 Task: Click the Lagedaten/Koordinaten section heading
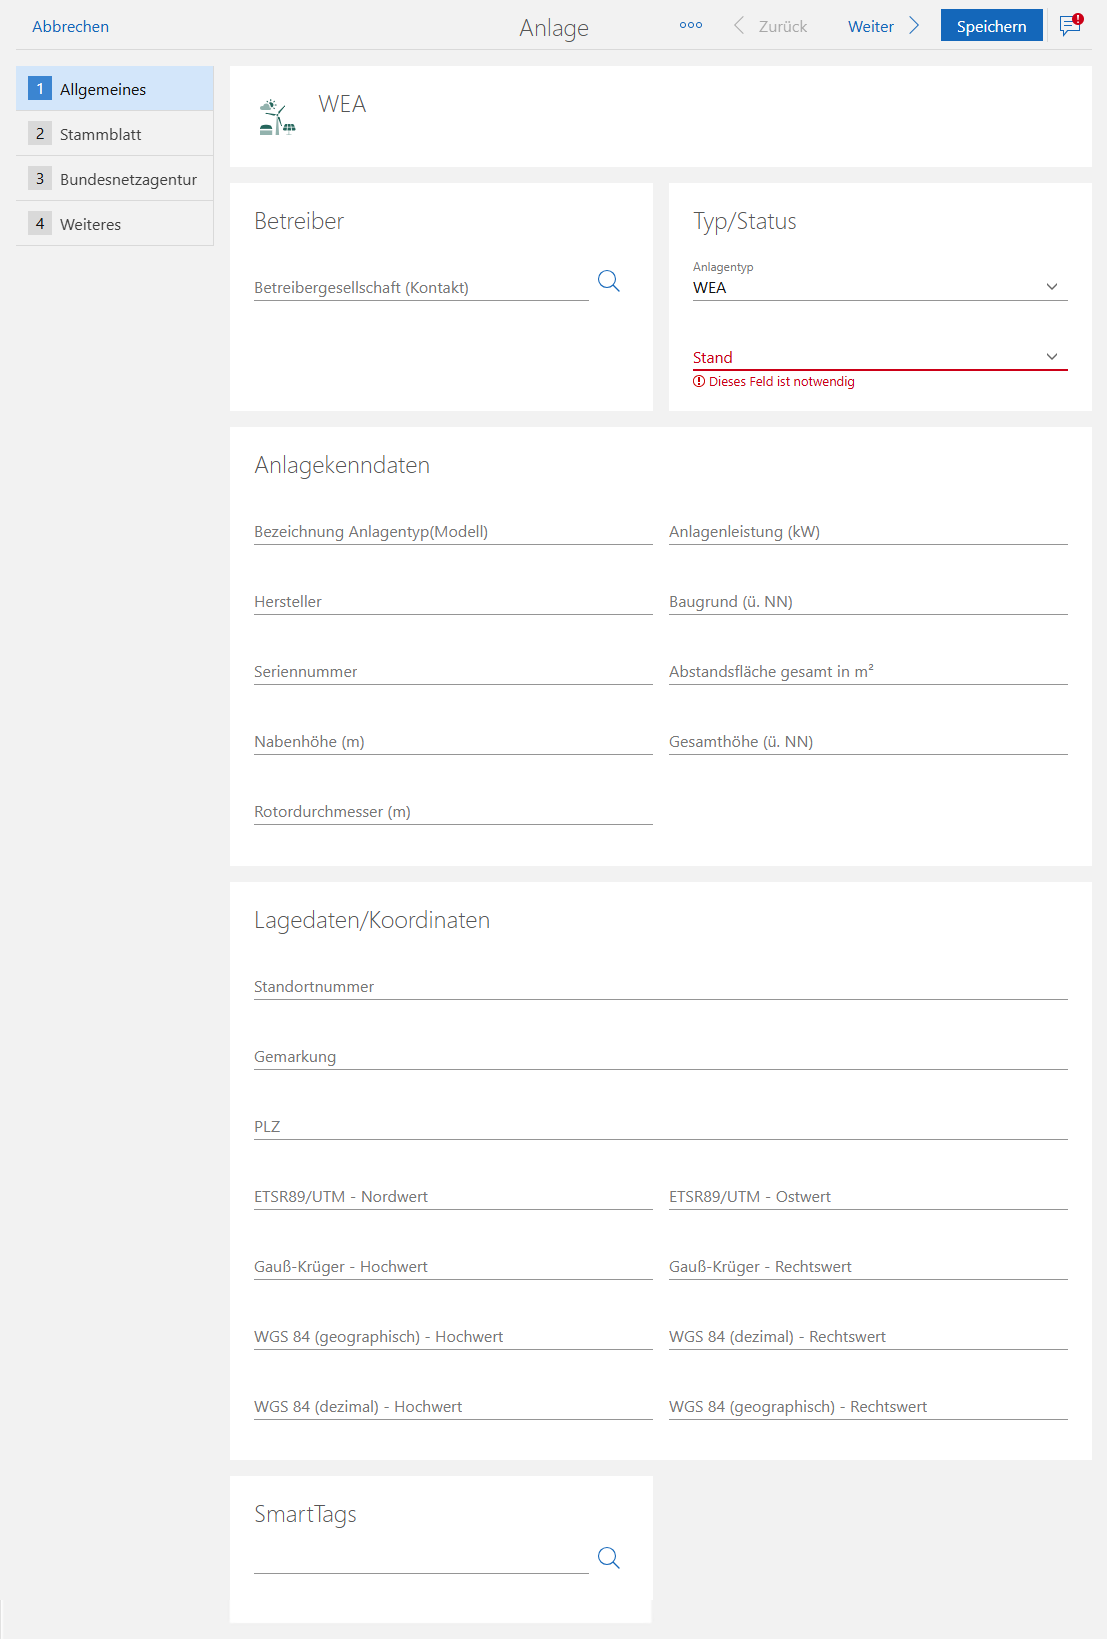point(372,920)
